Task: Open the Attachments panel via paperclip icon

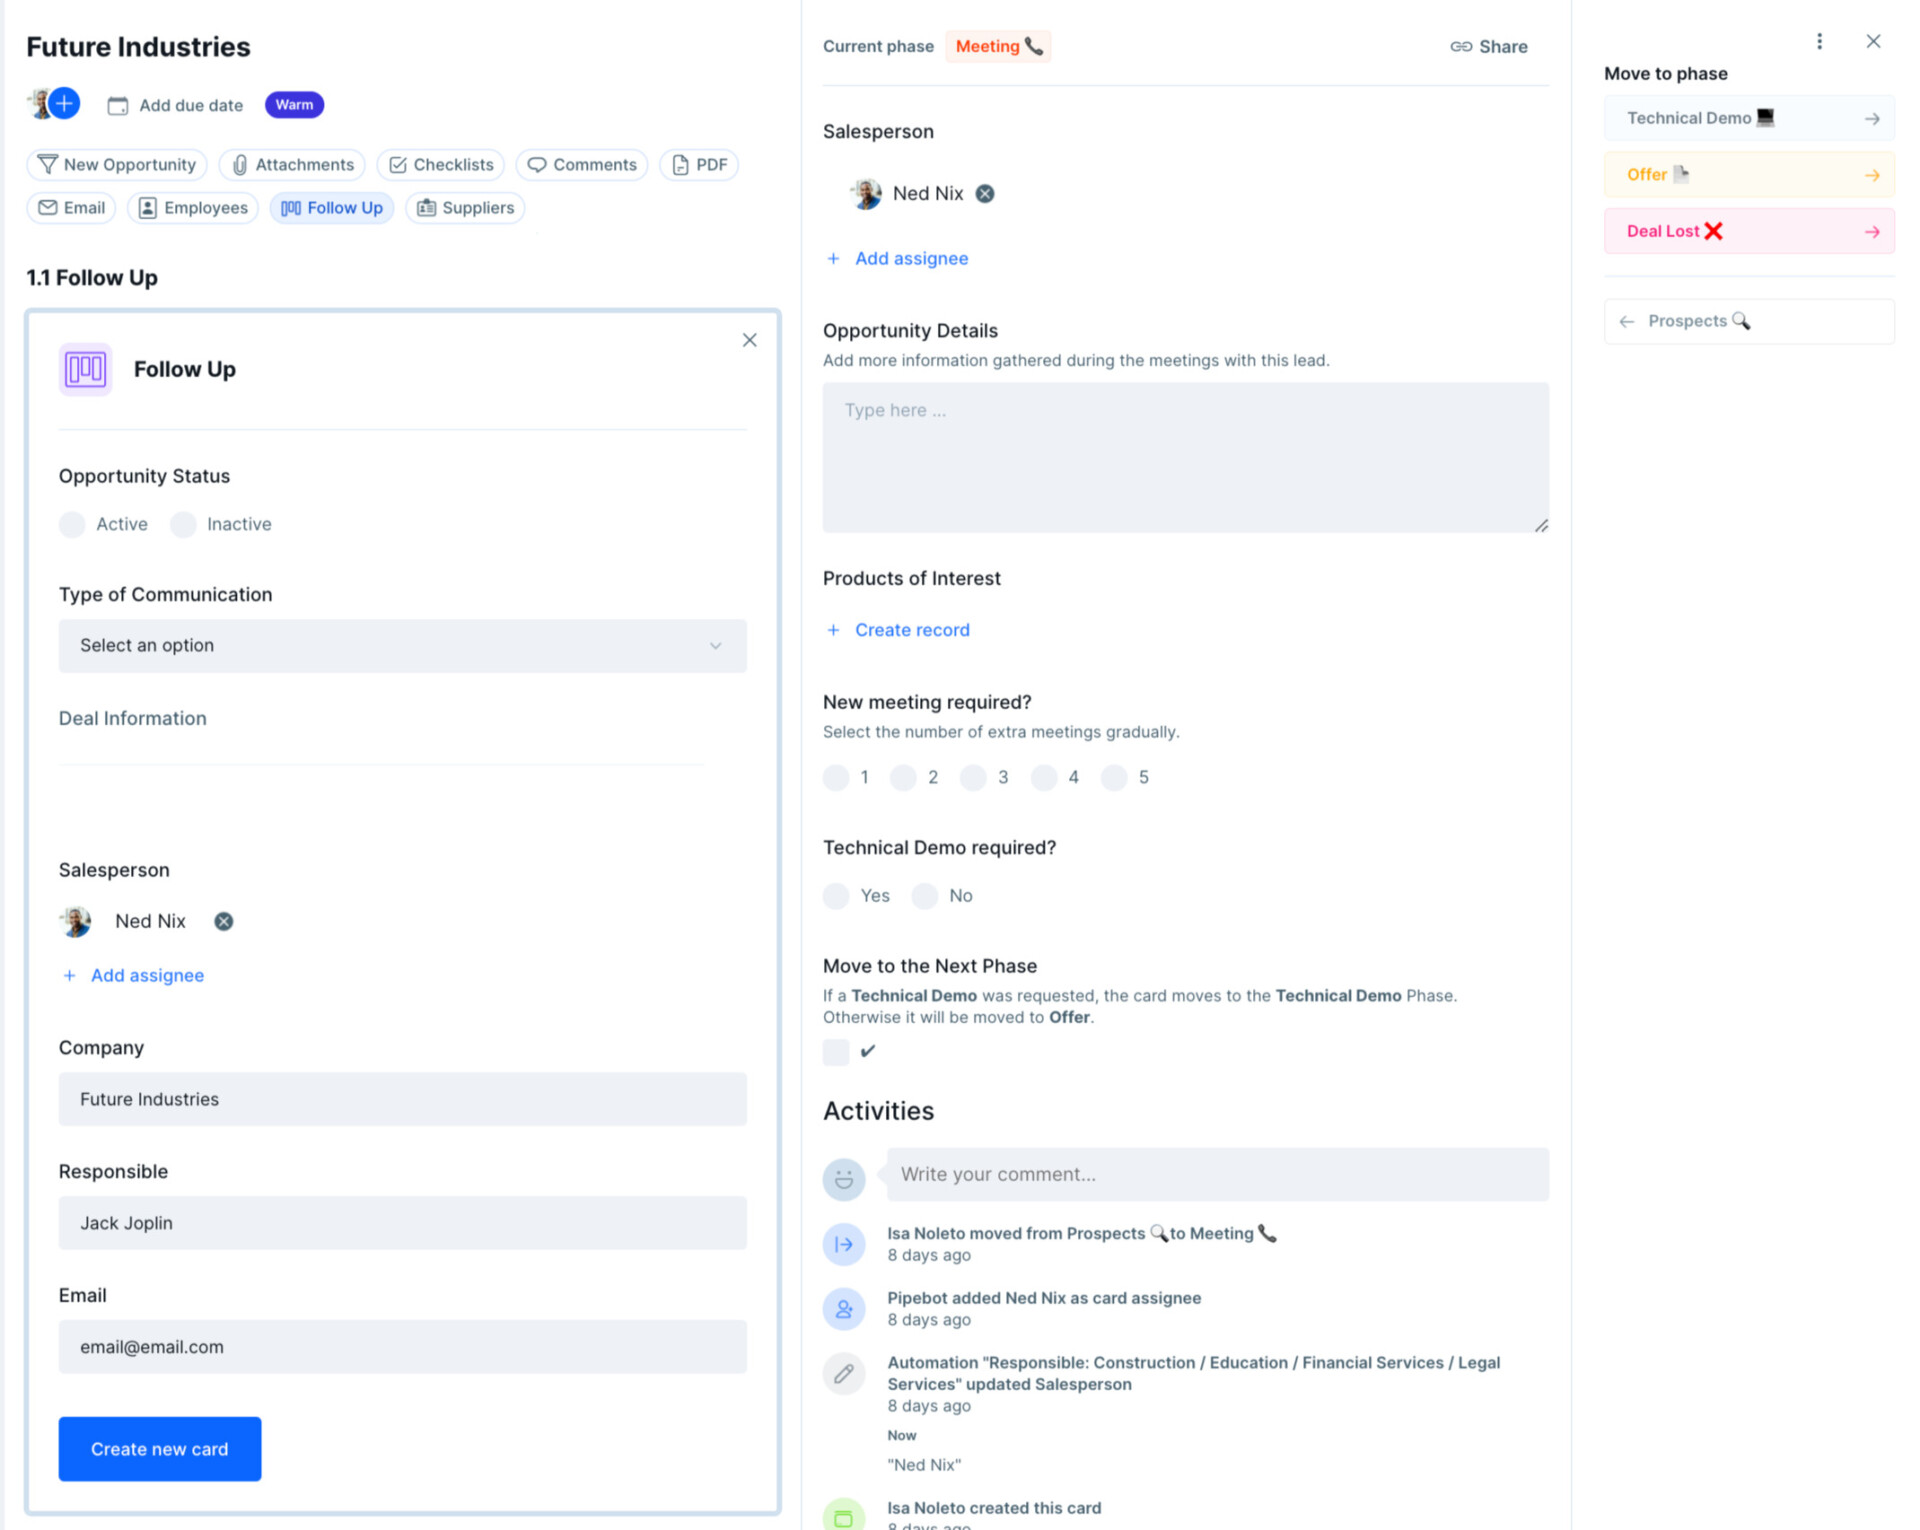Action: click(240, 164)
